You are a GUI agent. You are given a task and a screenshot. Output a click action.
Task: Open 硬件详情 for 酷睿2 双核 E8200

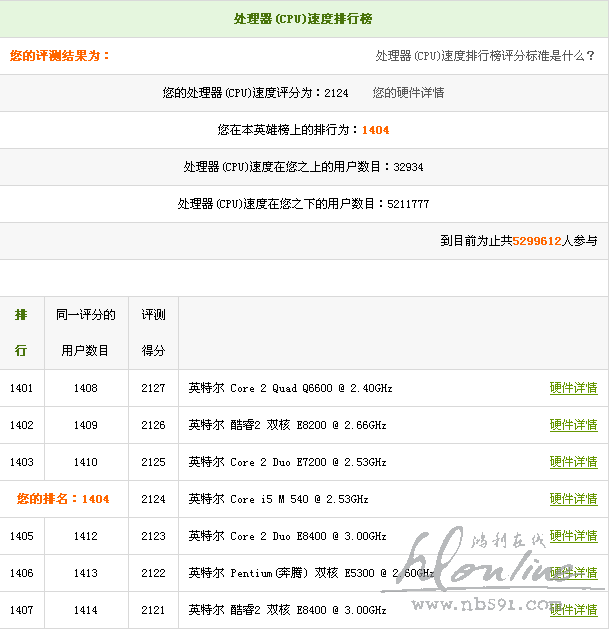(x=573, y=425)
